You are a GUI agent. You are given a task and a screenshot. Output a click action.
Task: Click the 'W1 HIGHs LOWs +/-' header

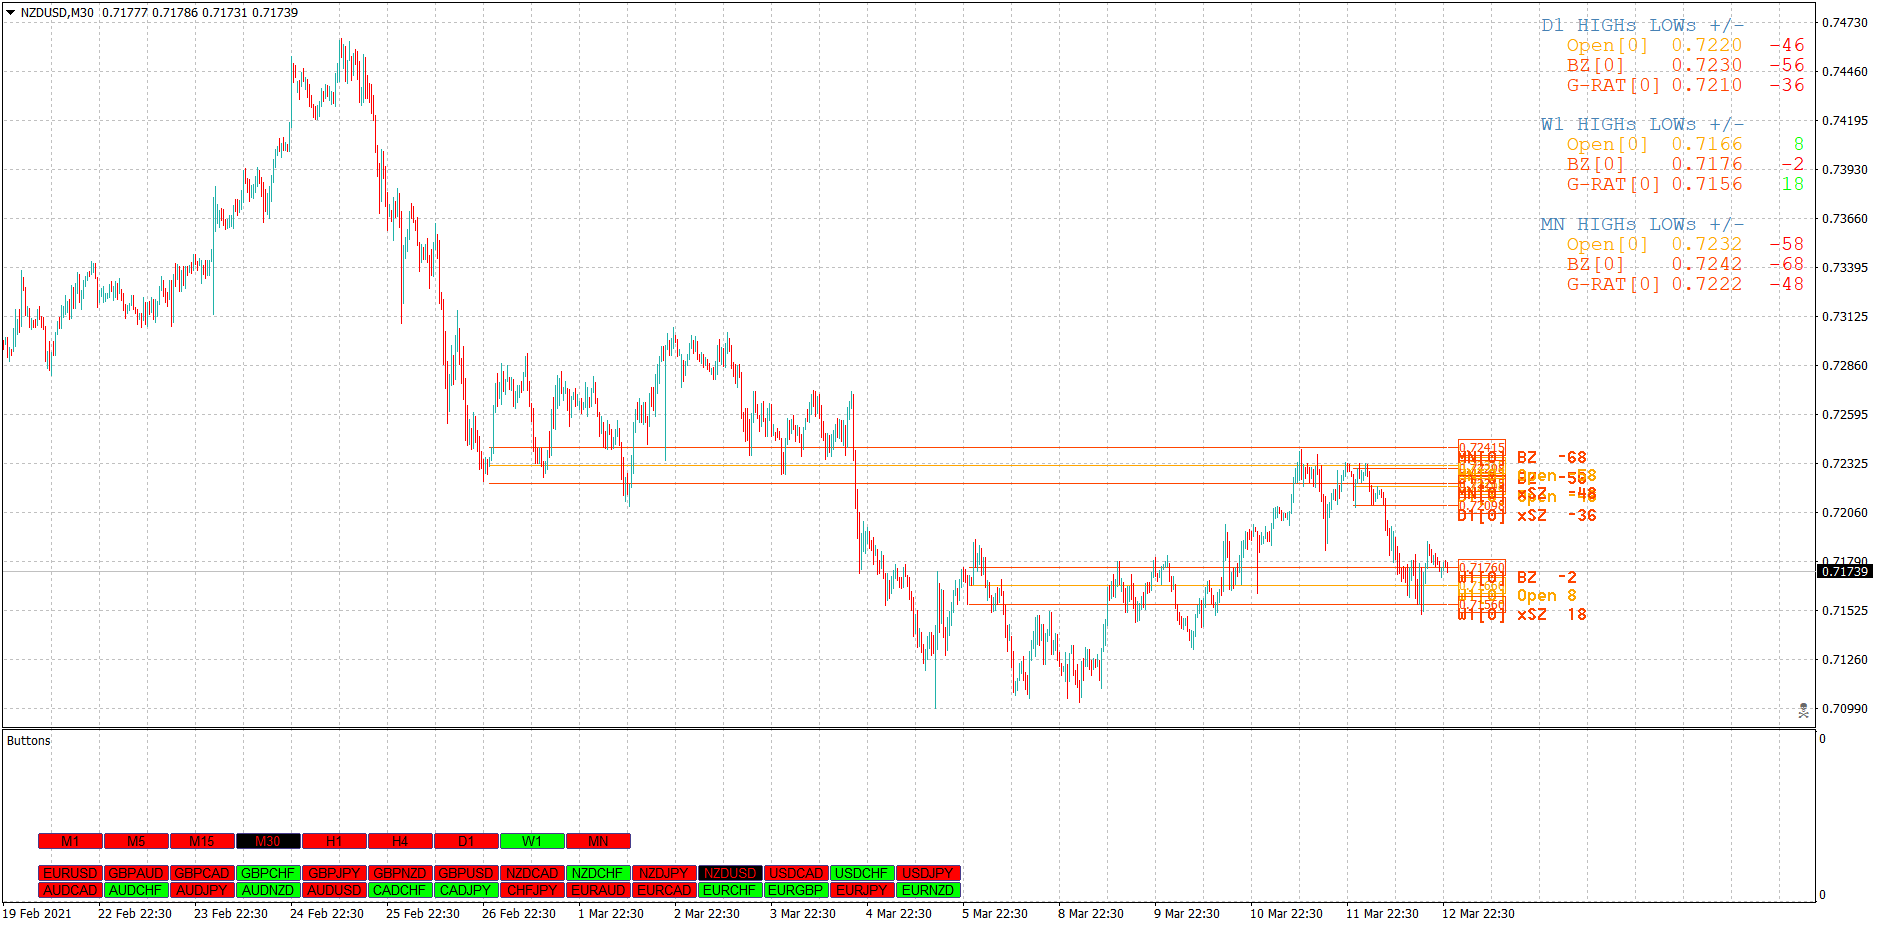point(1642,124)
